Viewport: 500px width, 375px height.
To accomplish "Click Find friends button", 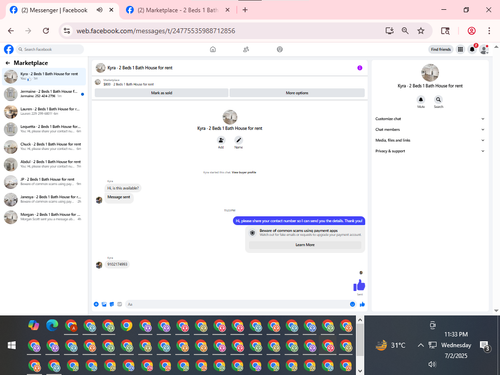I will [441, 49].
